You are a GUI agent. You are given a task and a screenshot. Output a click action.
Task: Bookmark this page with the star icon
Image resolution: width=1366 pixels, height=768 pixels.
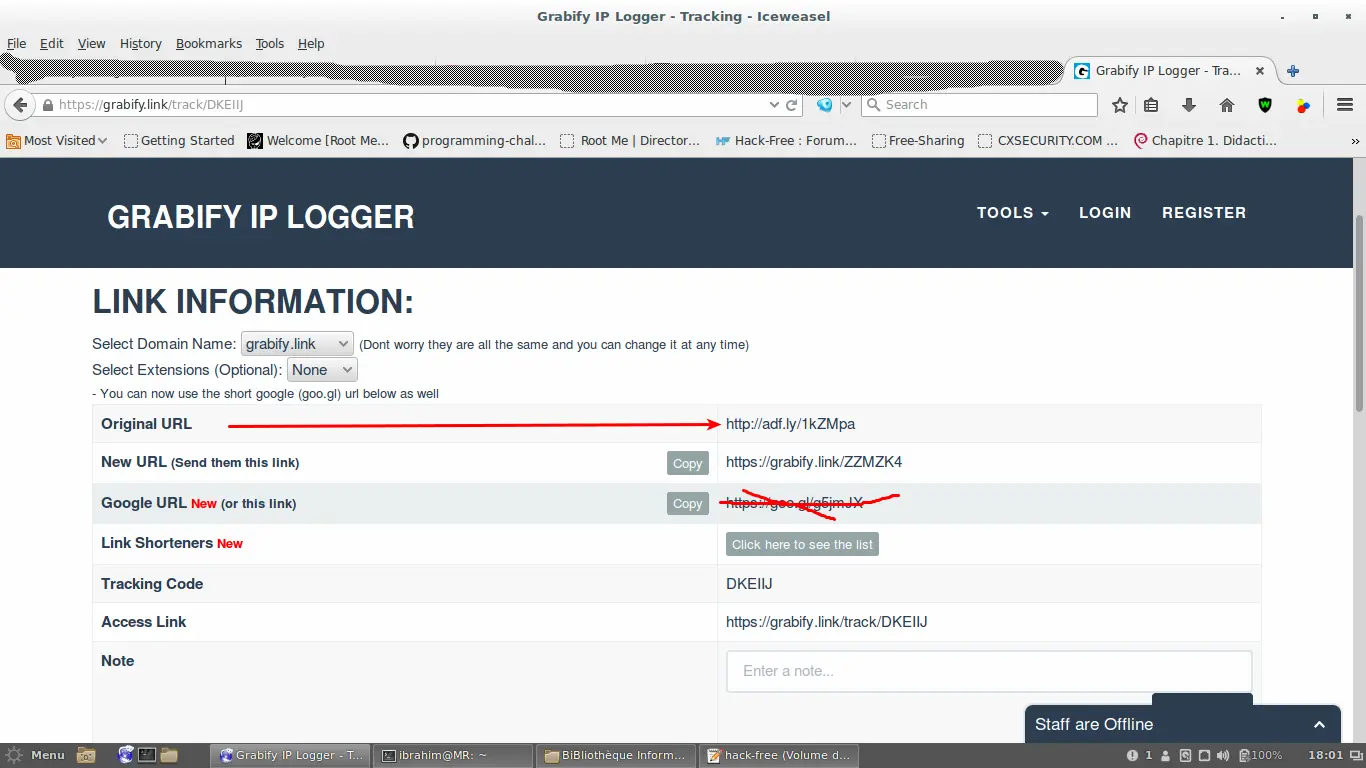(1119, 104)
